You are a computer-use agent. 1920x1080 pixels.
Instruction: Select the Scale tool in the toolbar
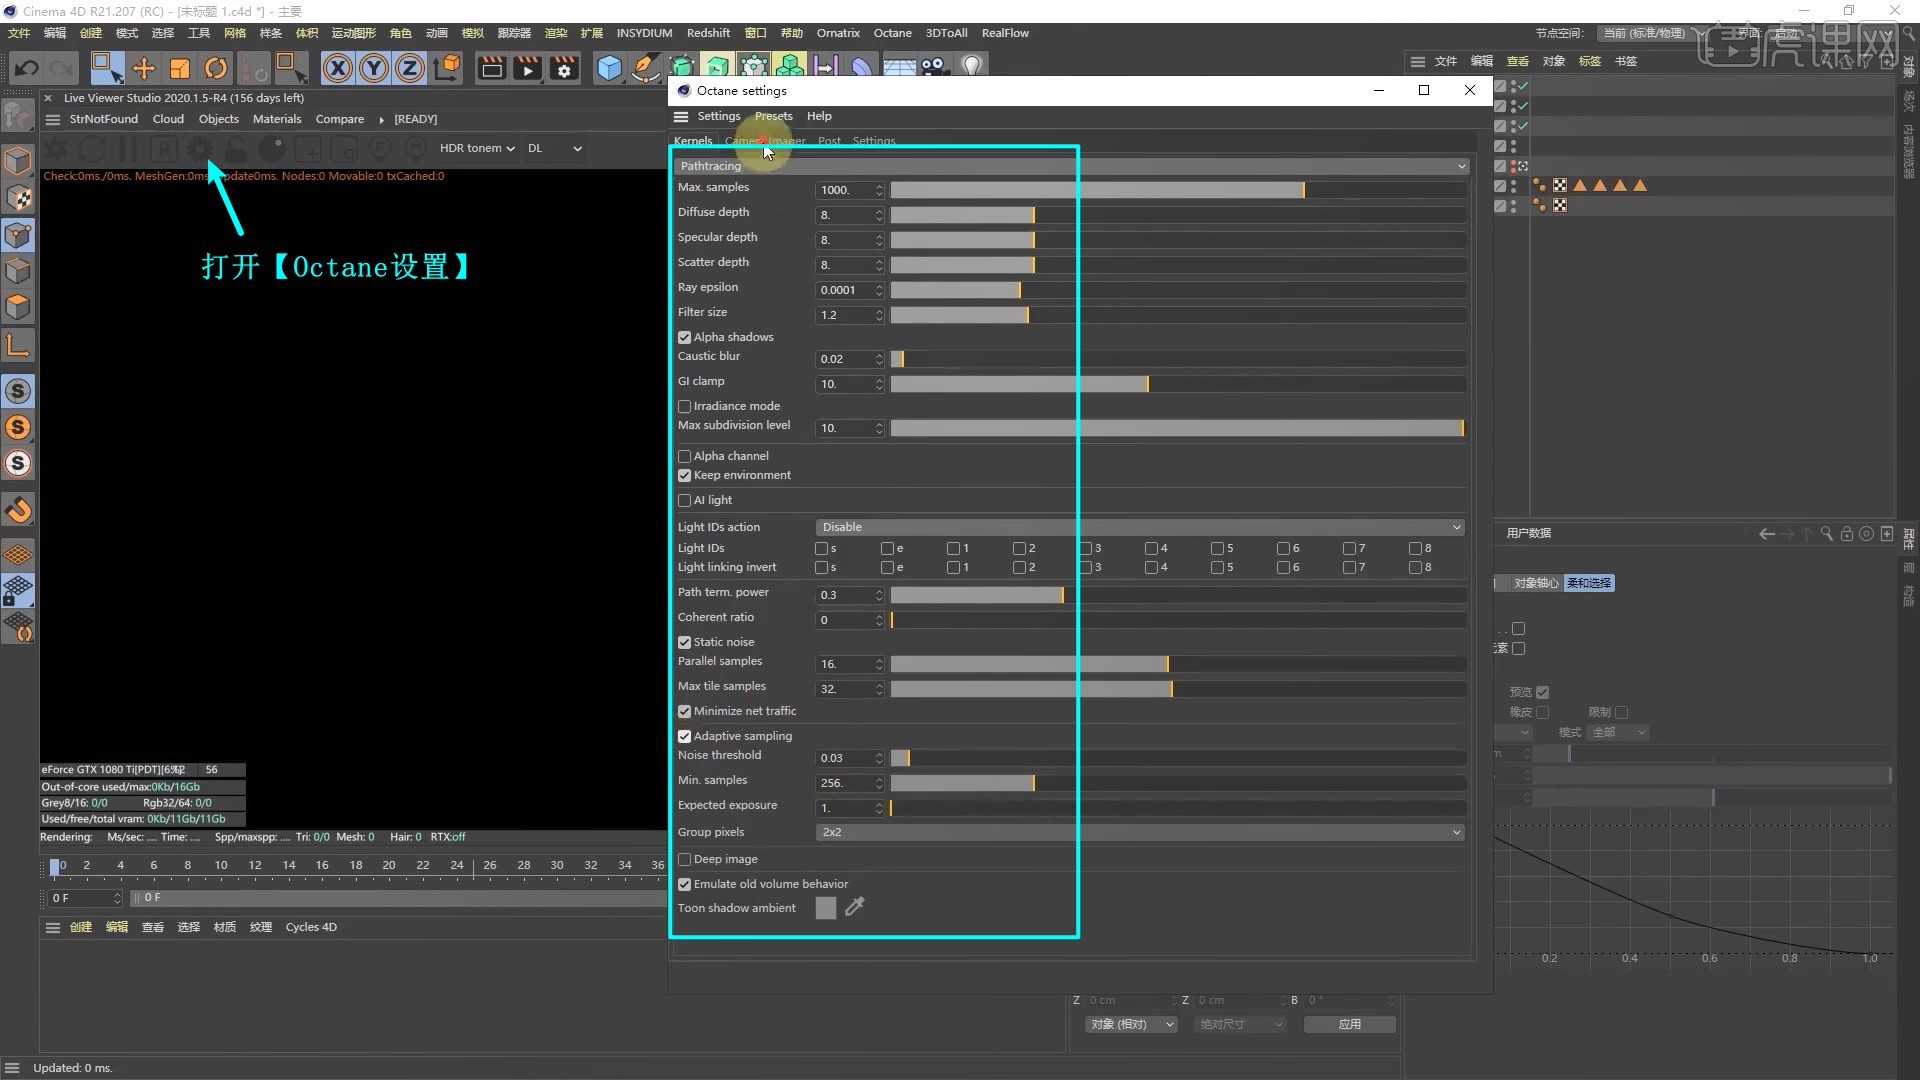click(x=180, y=68)
